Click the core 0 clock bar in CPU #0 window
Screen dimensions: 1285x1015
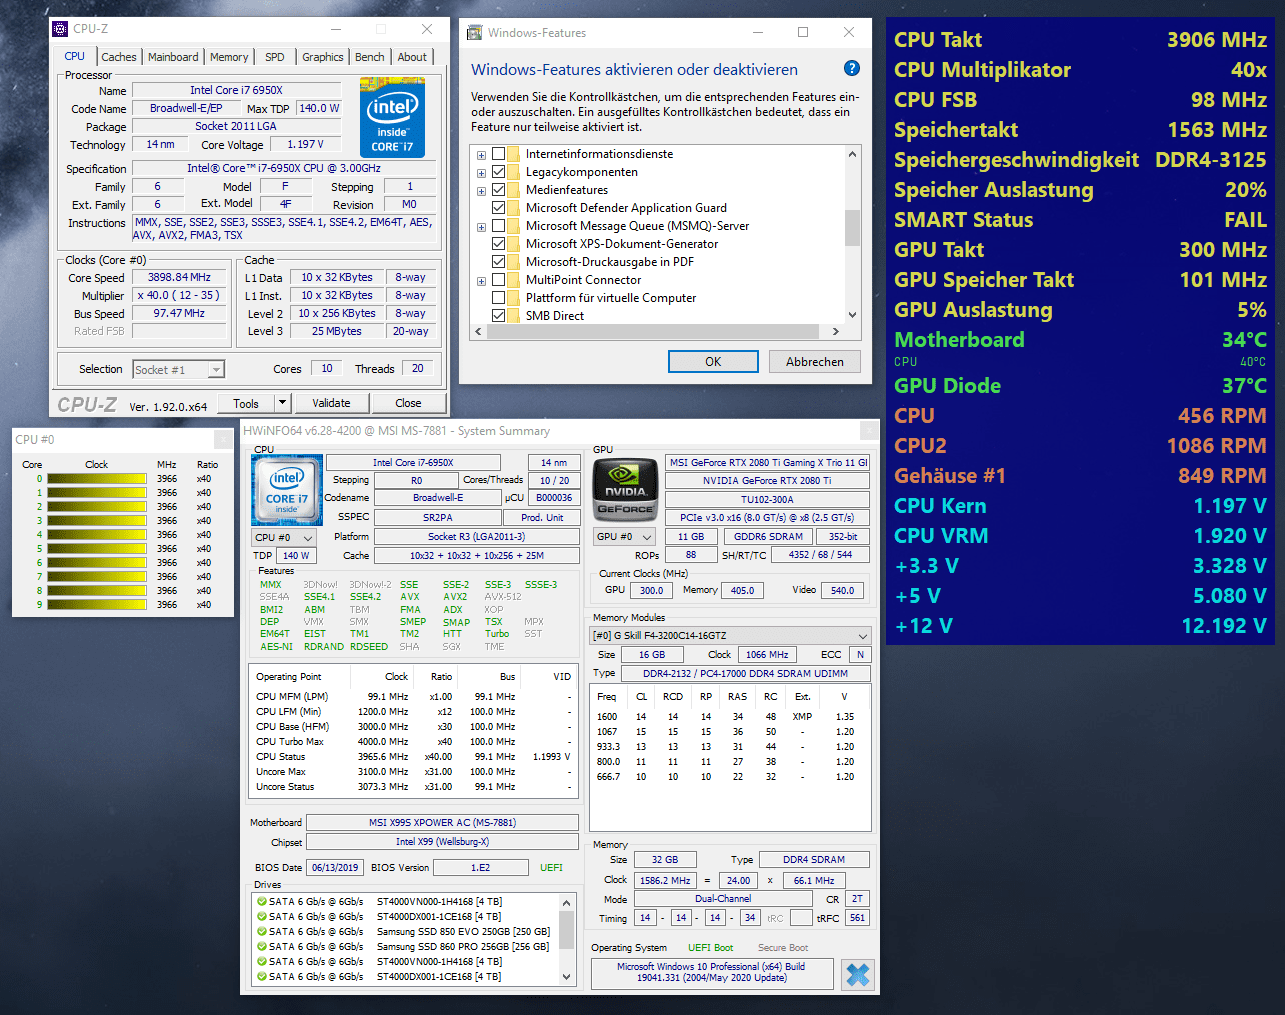tap(97, 479)
